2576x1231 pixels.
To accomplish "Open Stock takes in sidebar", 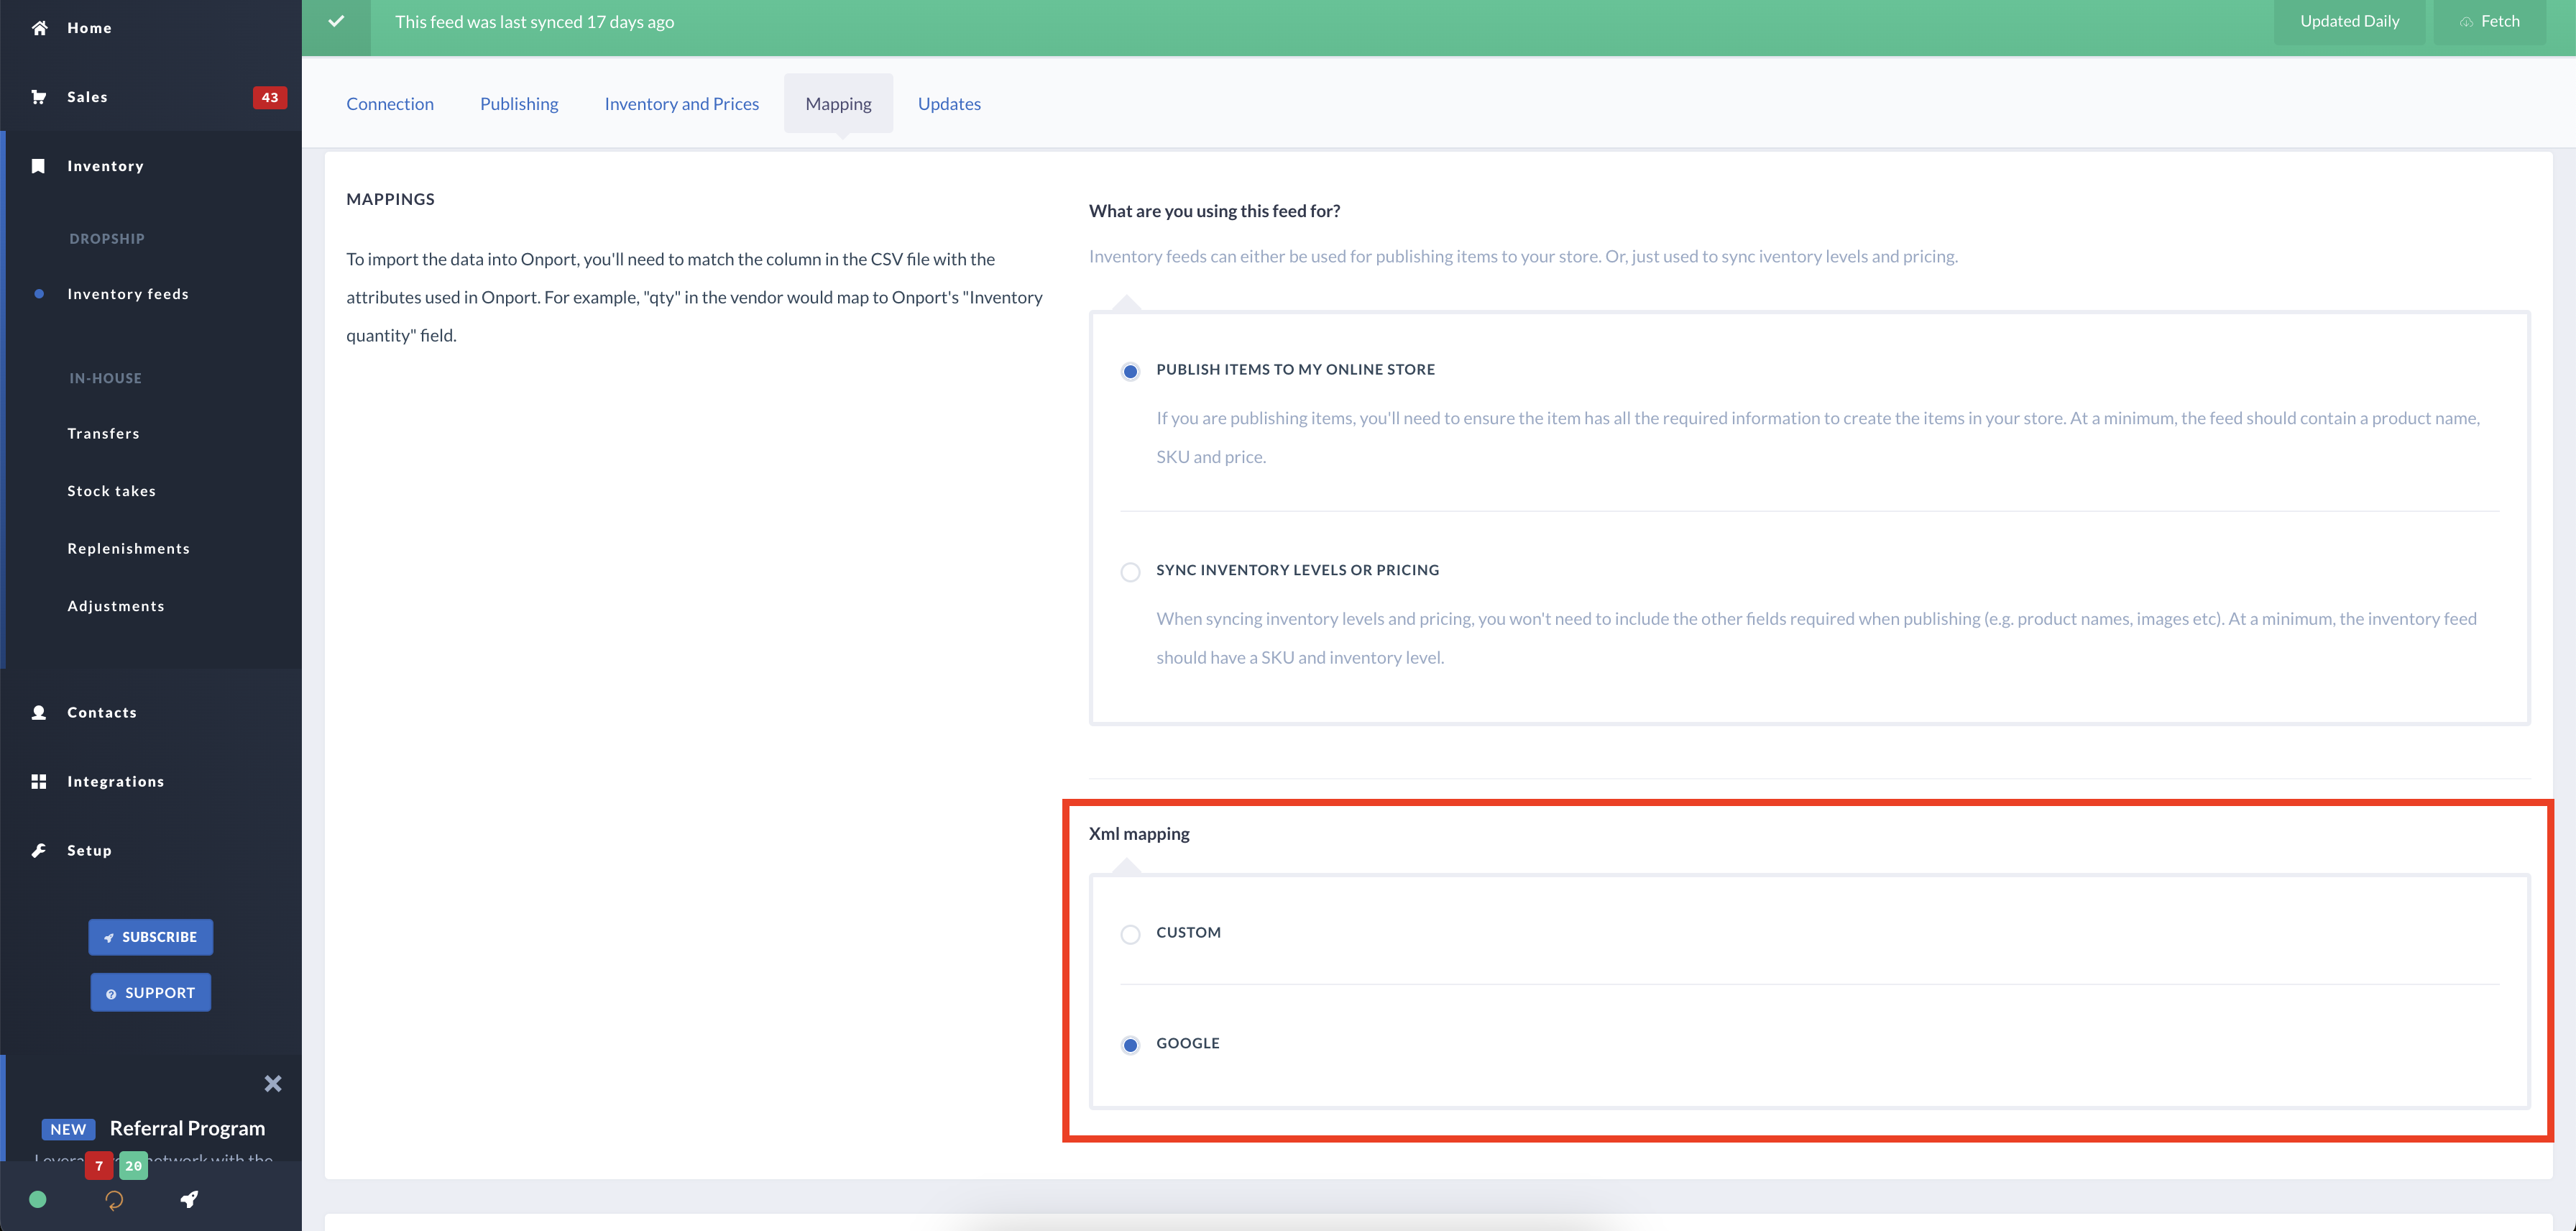I will tap(111, 491).
